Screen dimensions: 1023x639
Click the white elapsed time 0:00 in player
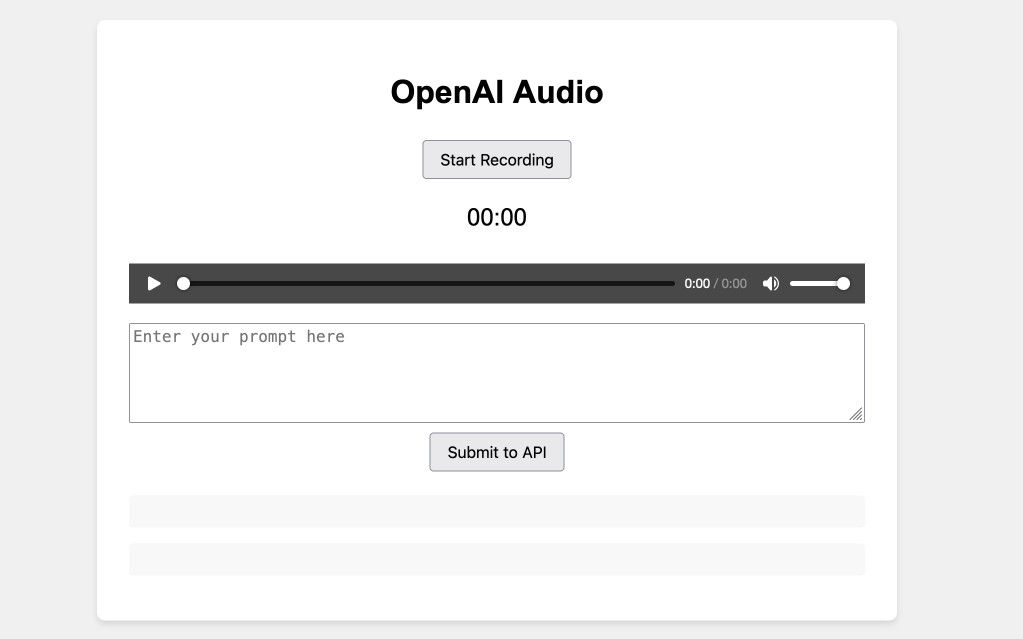click(697, 284)
